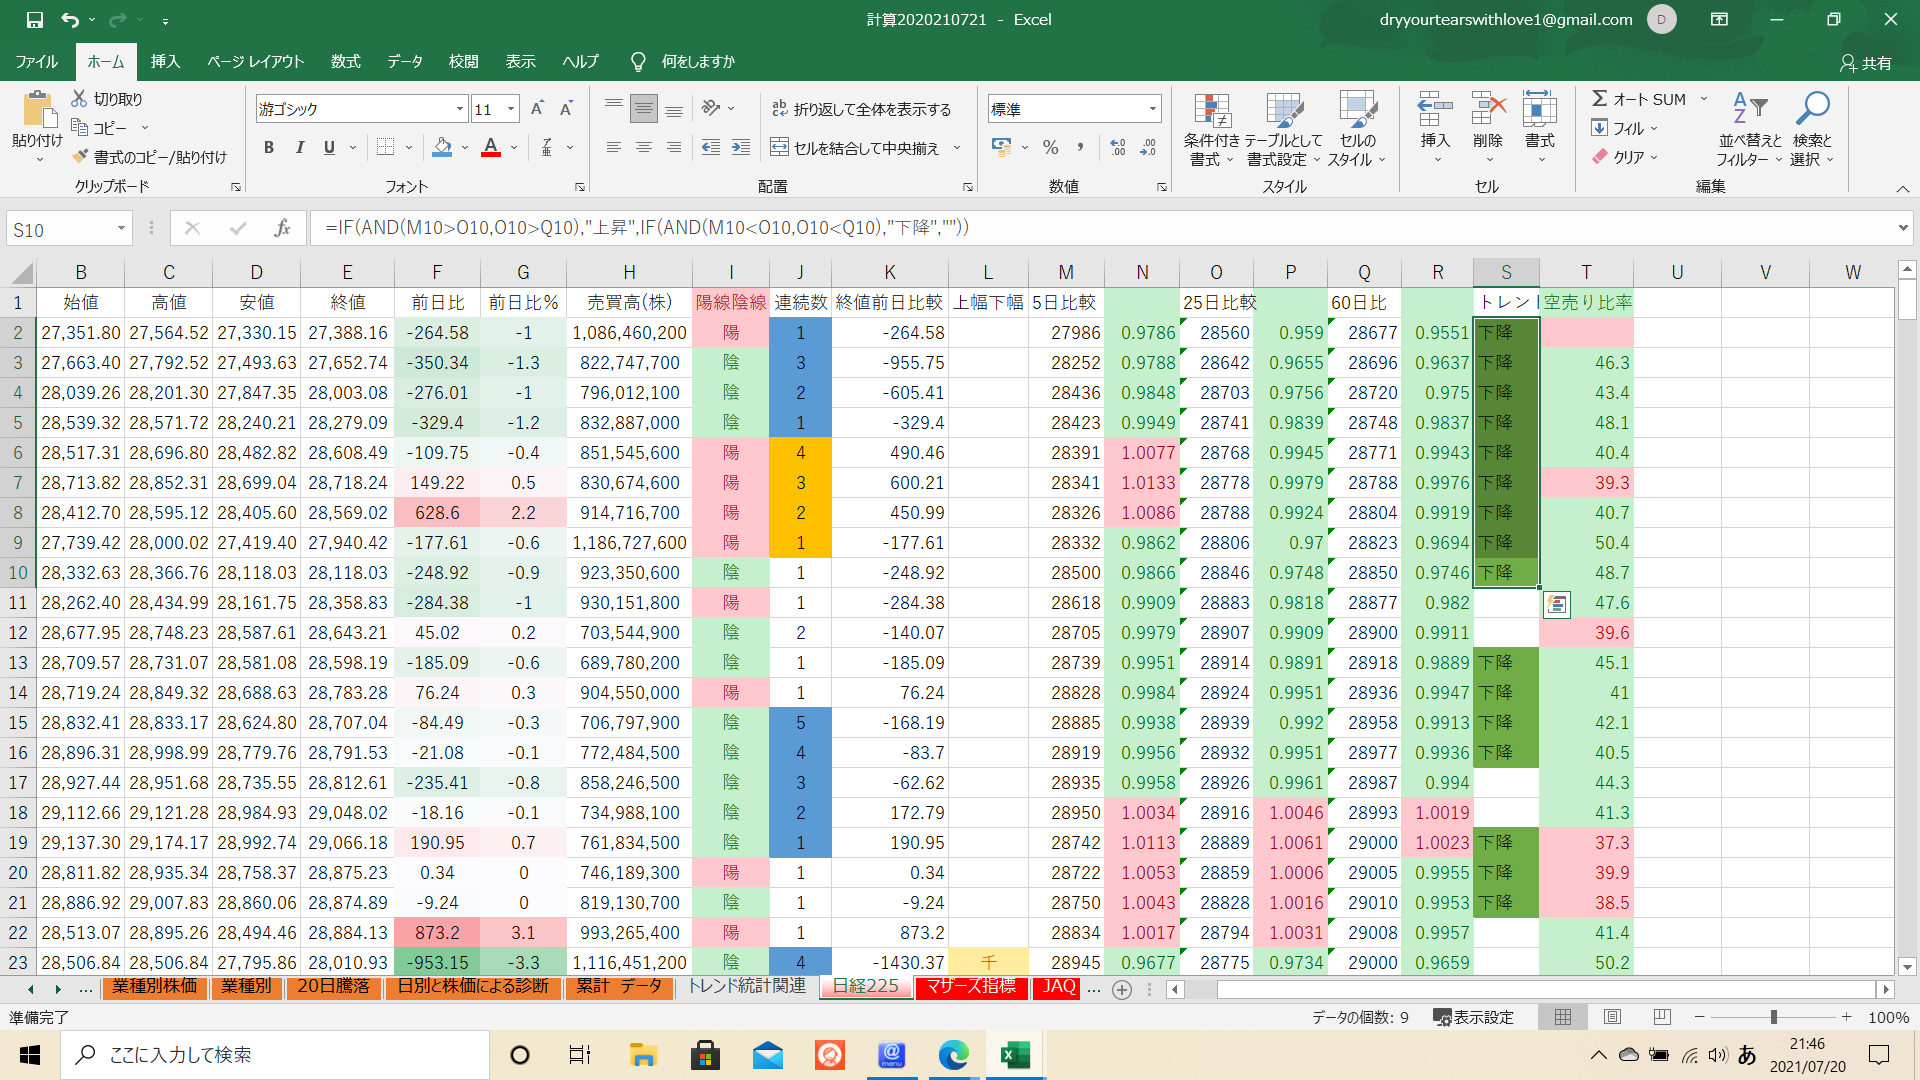Image resolution: width=1920 pixels, height=1080 pixels.
Task: Click the paste options smart tag
Action: [1556, 604]
